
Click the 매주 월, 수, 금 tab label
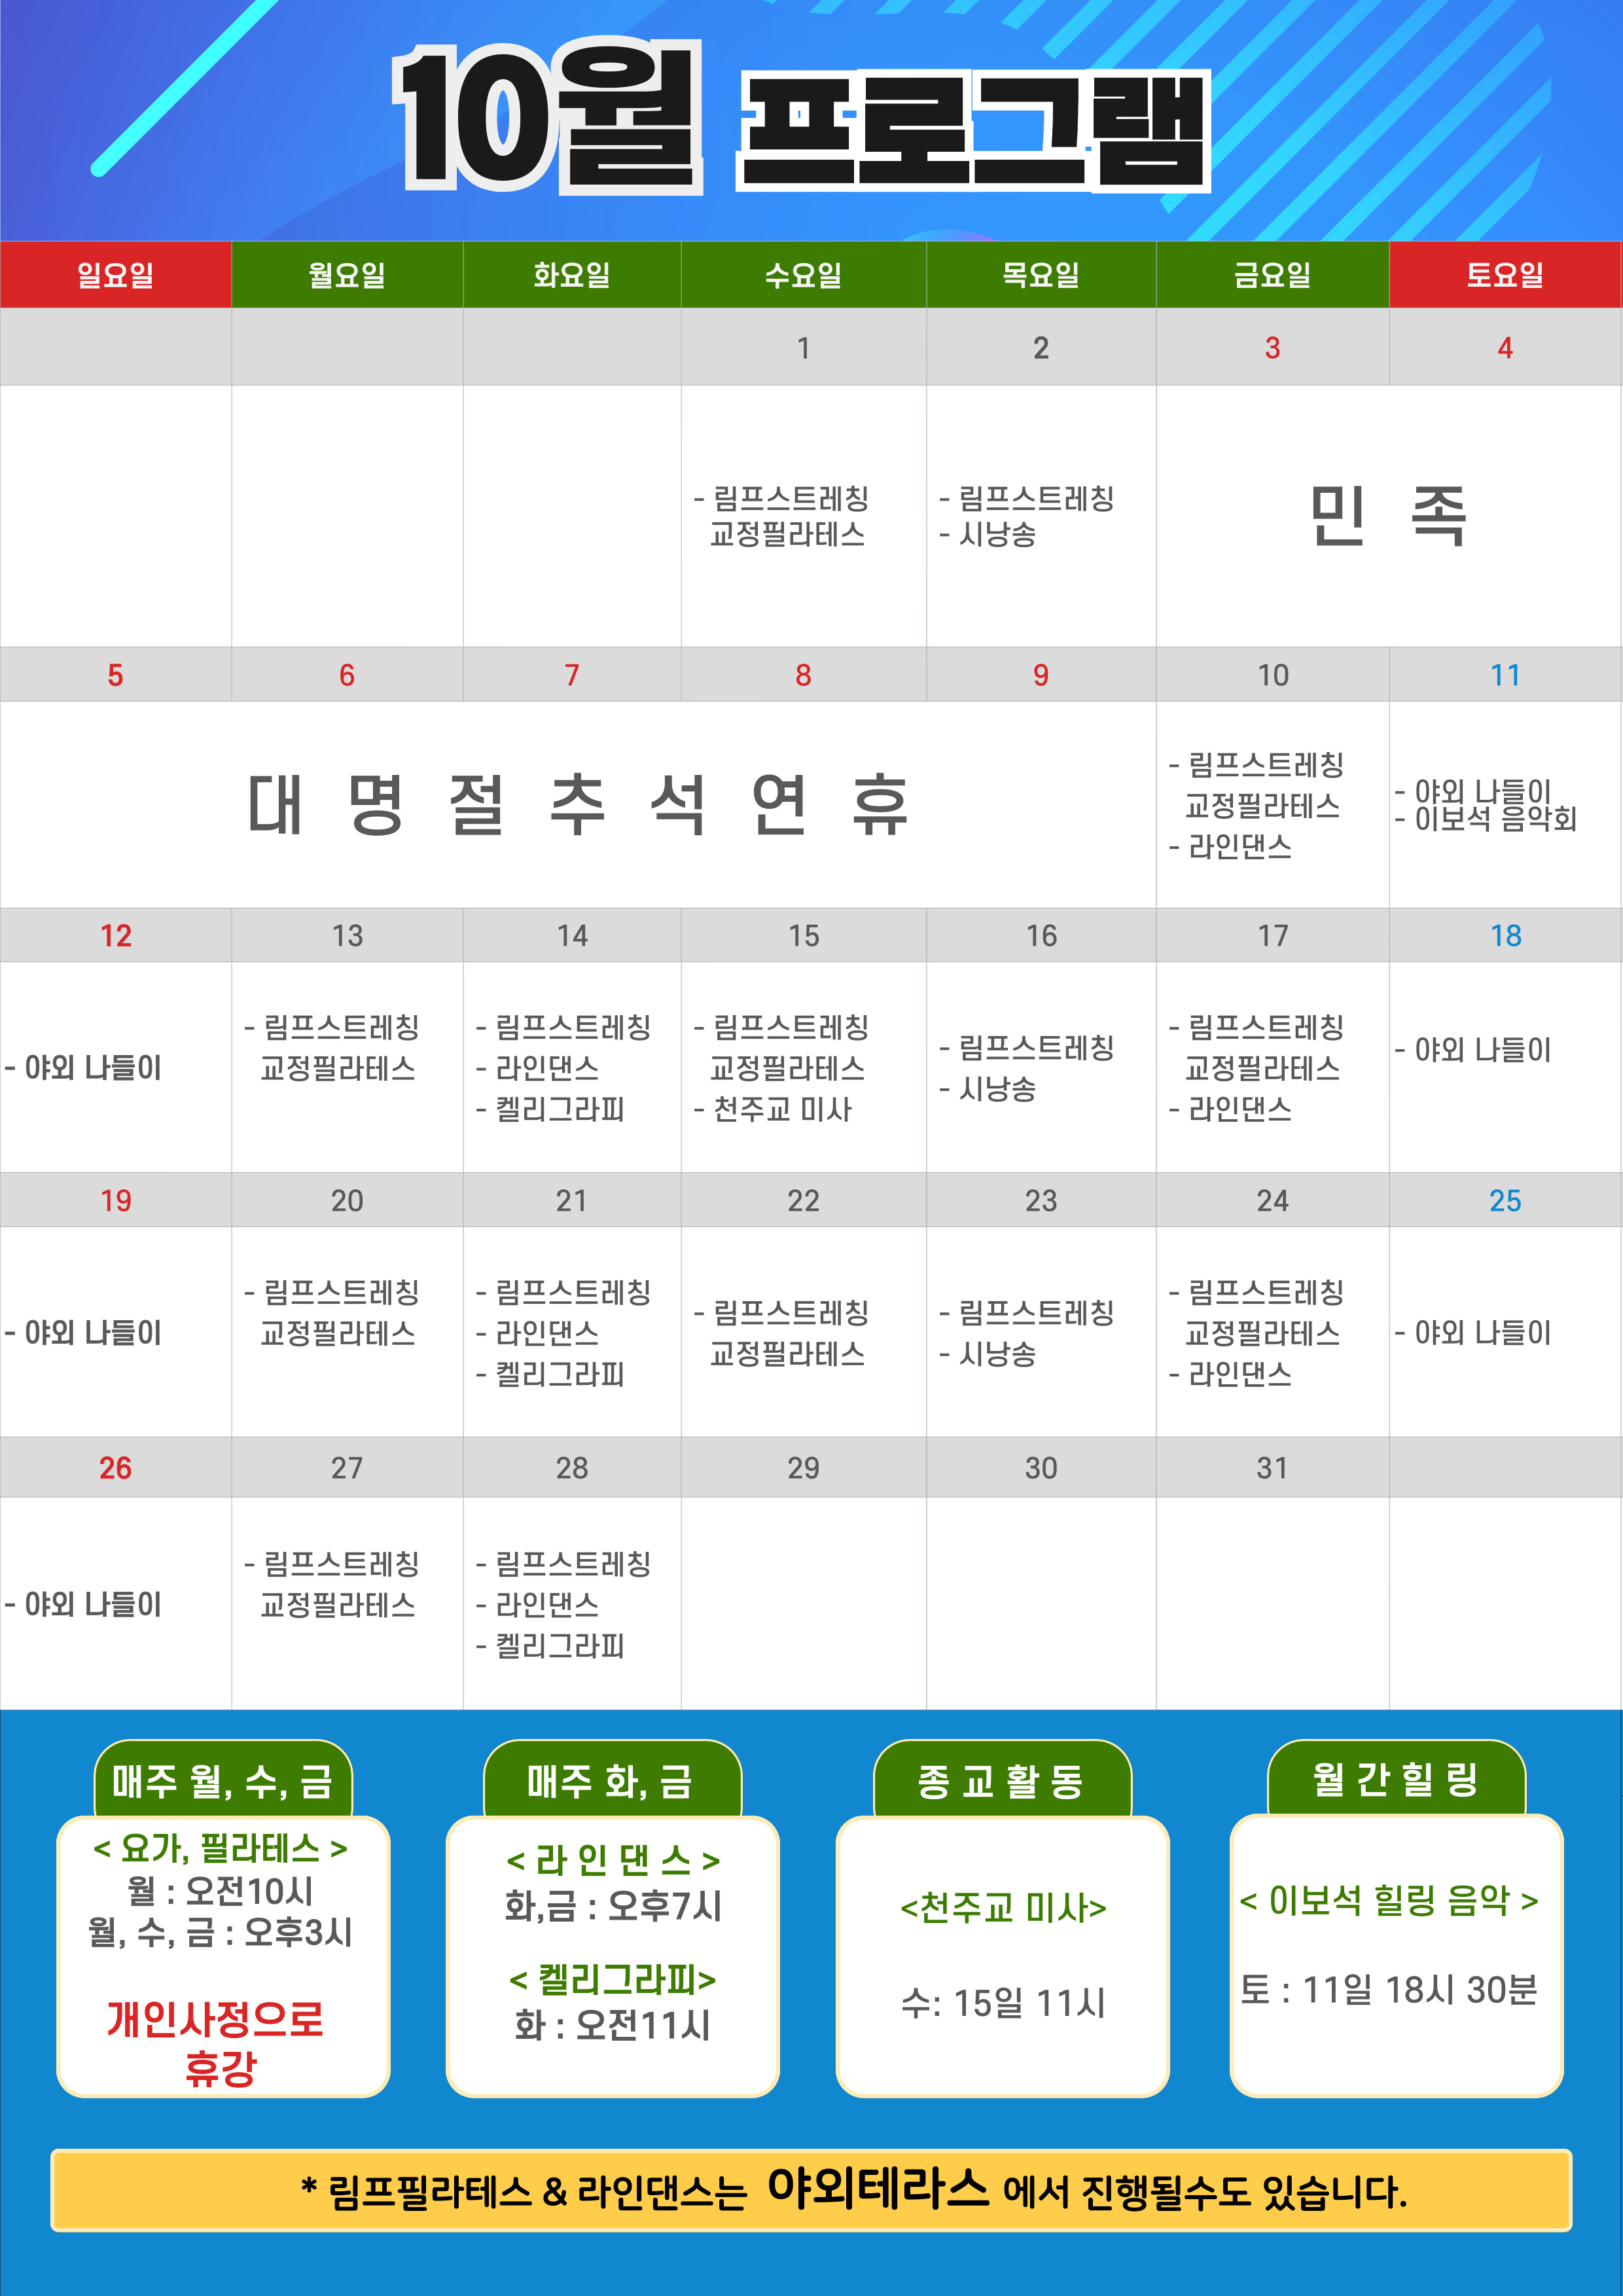click(x=222, y=1781)
